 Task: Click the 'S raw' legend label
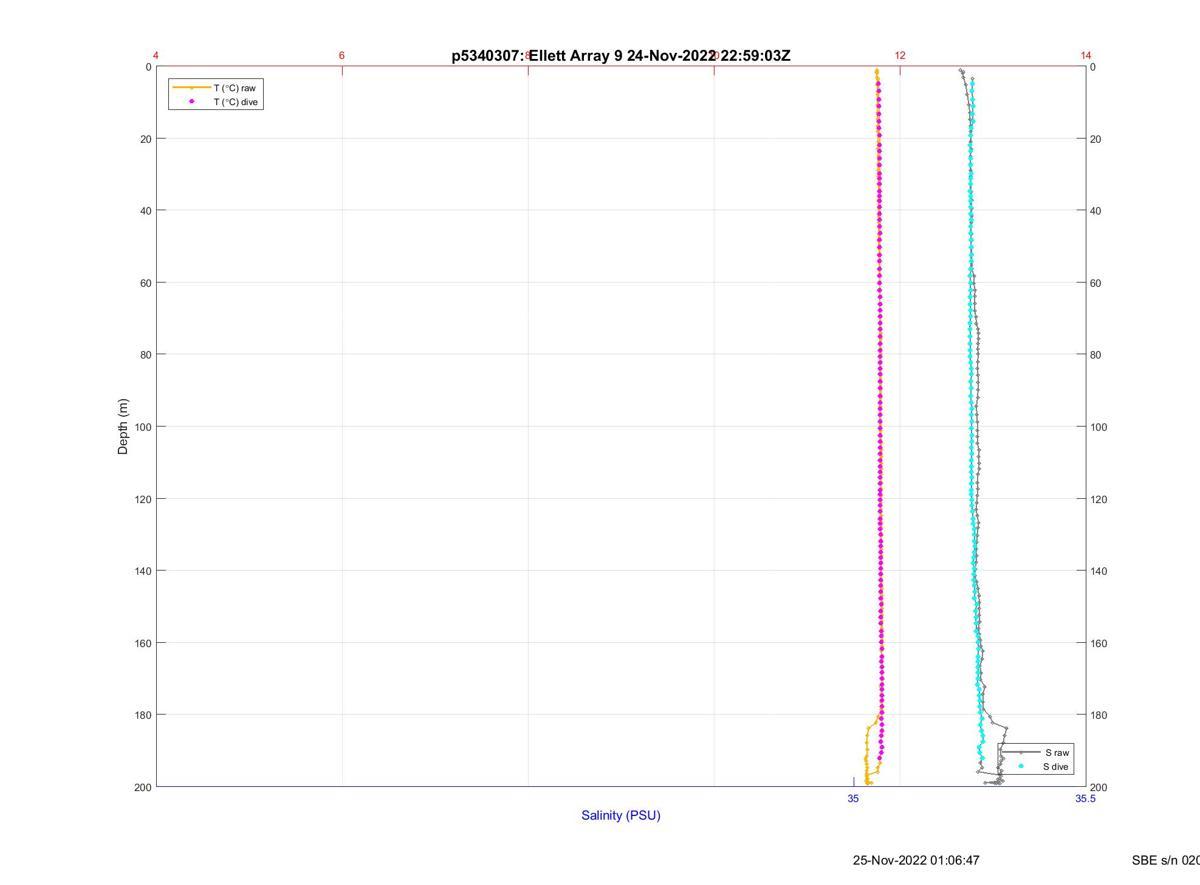pyautogui.click(x=1057, y=752)
